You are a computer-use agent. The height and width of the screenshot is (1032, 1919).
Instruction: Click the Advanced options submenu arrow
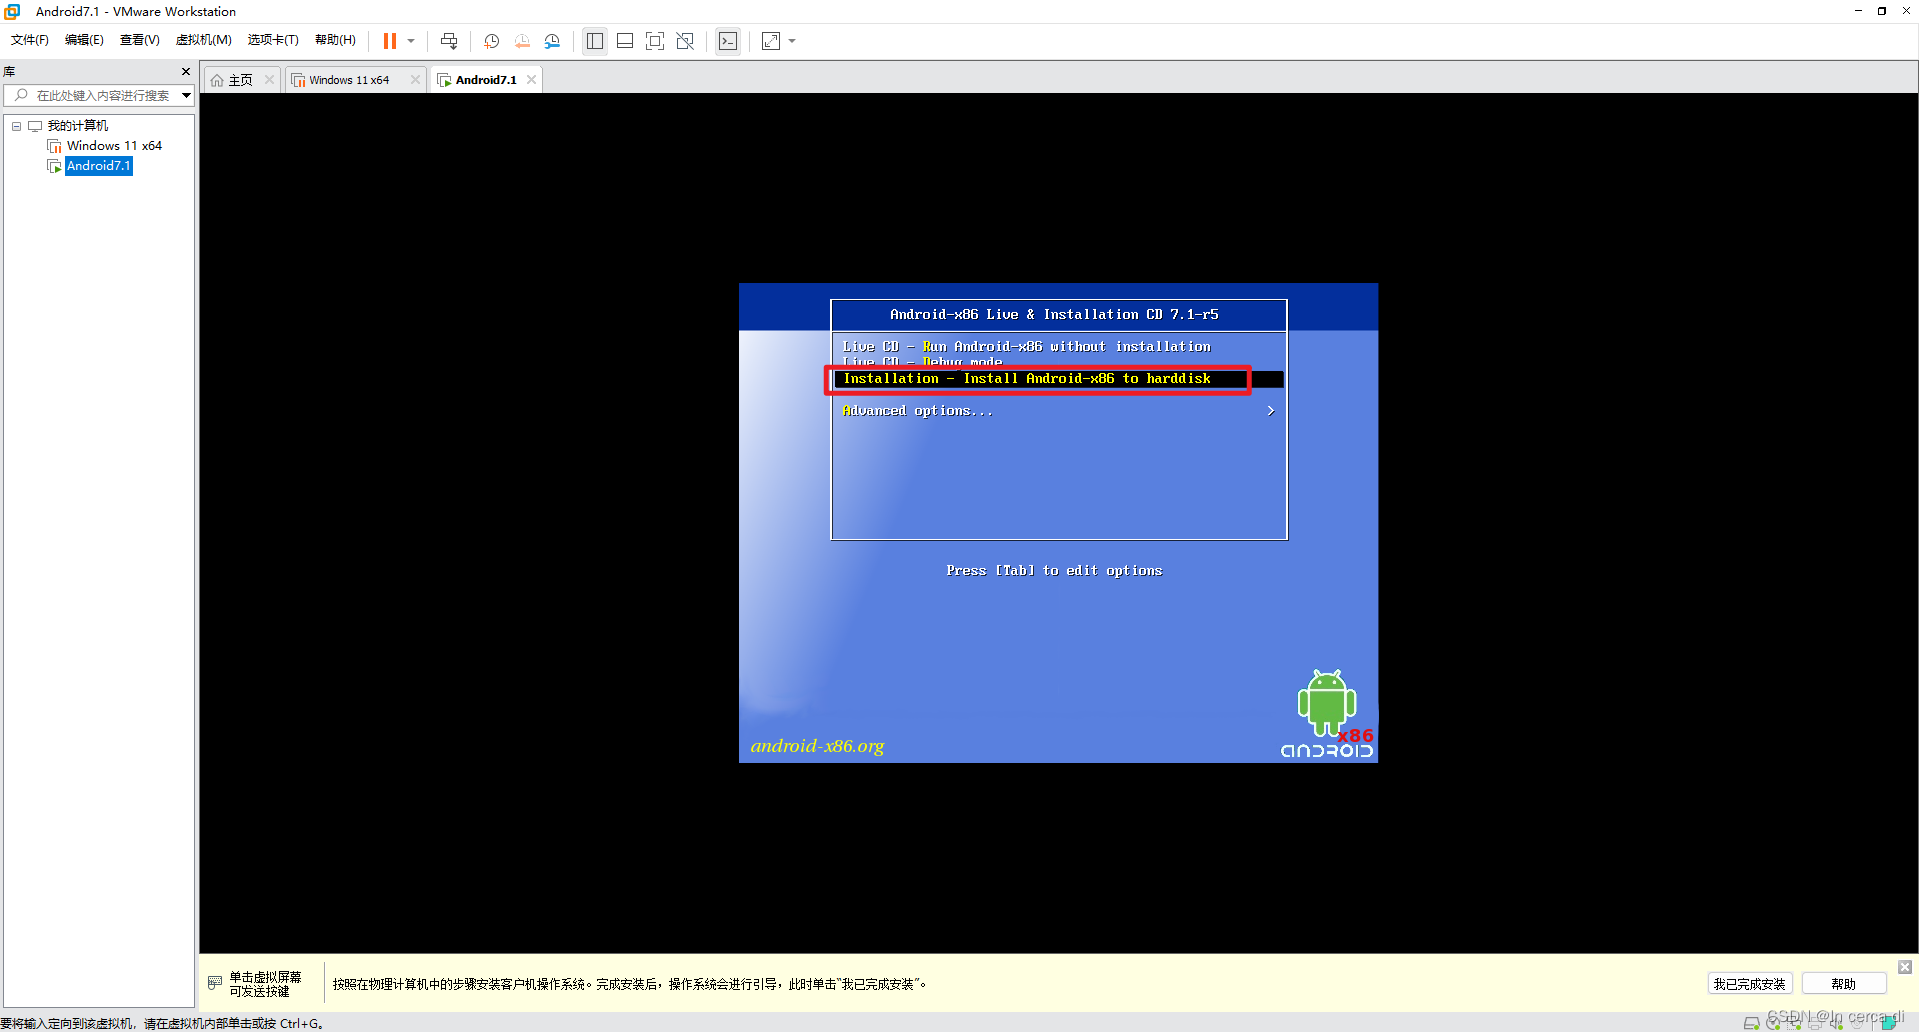click(1270, 411)
